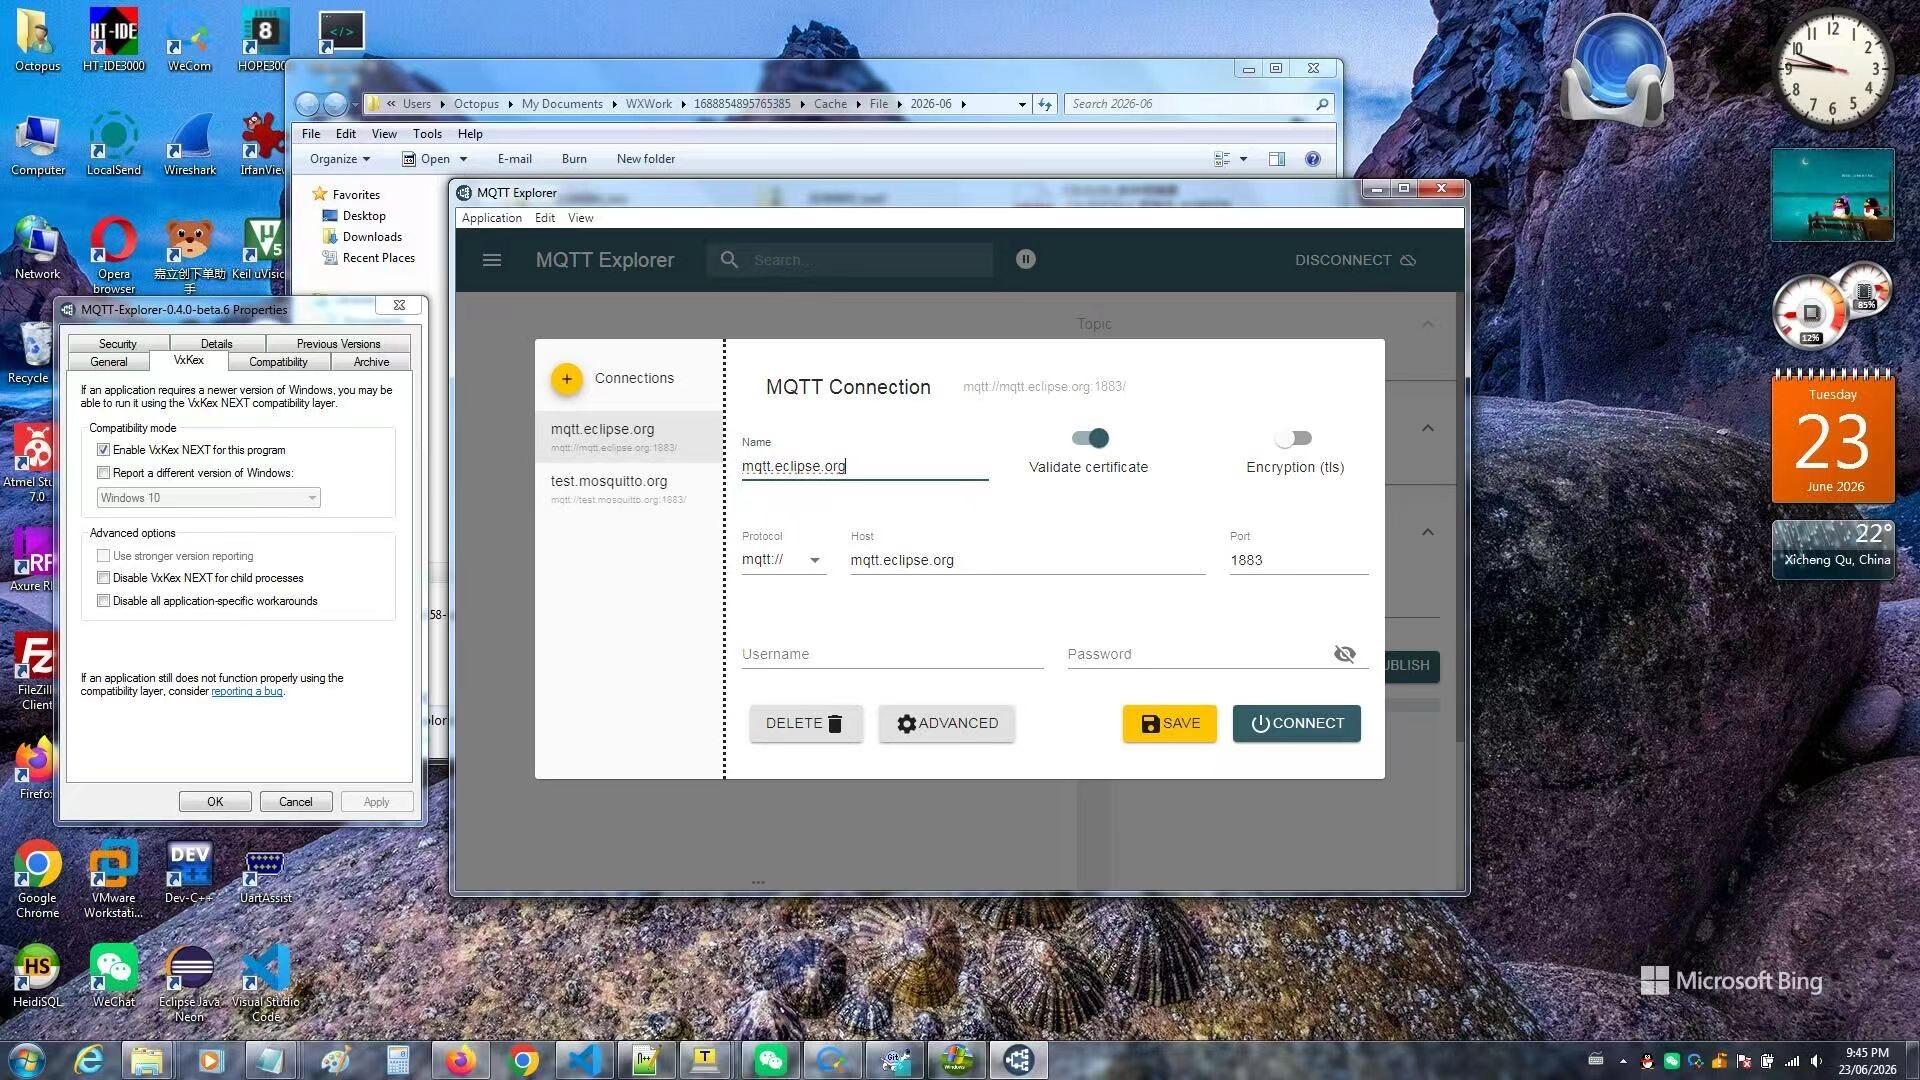
Task: Open the Tools menu in Explorer window
Action: tap(427, 134)
